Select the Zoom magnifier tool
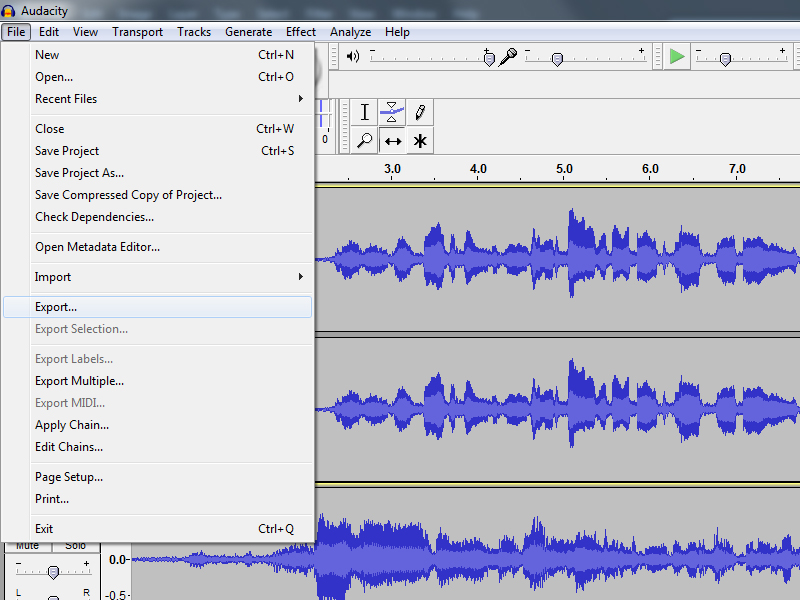The image size is (800, 600). point(364,140)
